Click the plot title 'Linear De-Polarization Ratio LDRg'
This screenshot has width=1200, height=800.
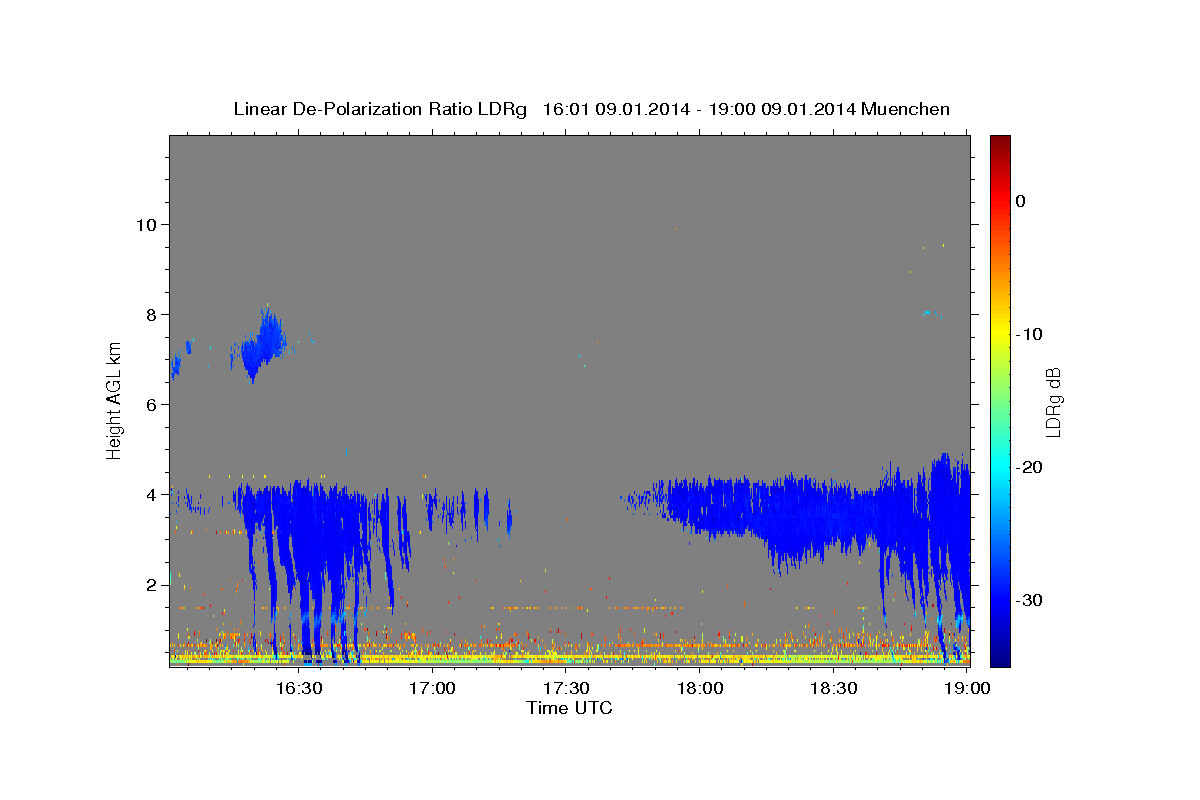pos(379,109)
